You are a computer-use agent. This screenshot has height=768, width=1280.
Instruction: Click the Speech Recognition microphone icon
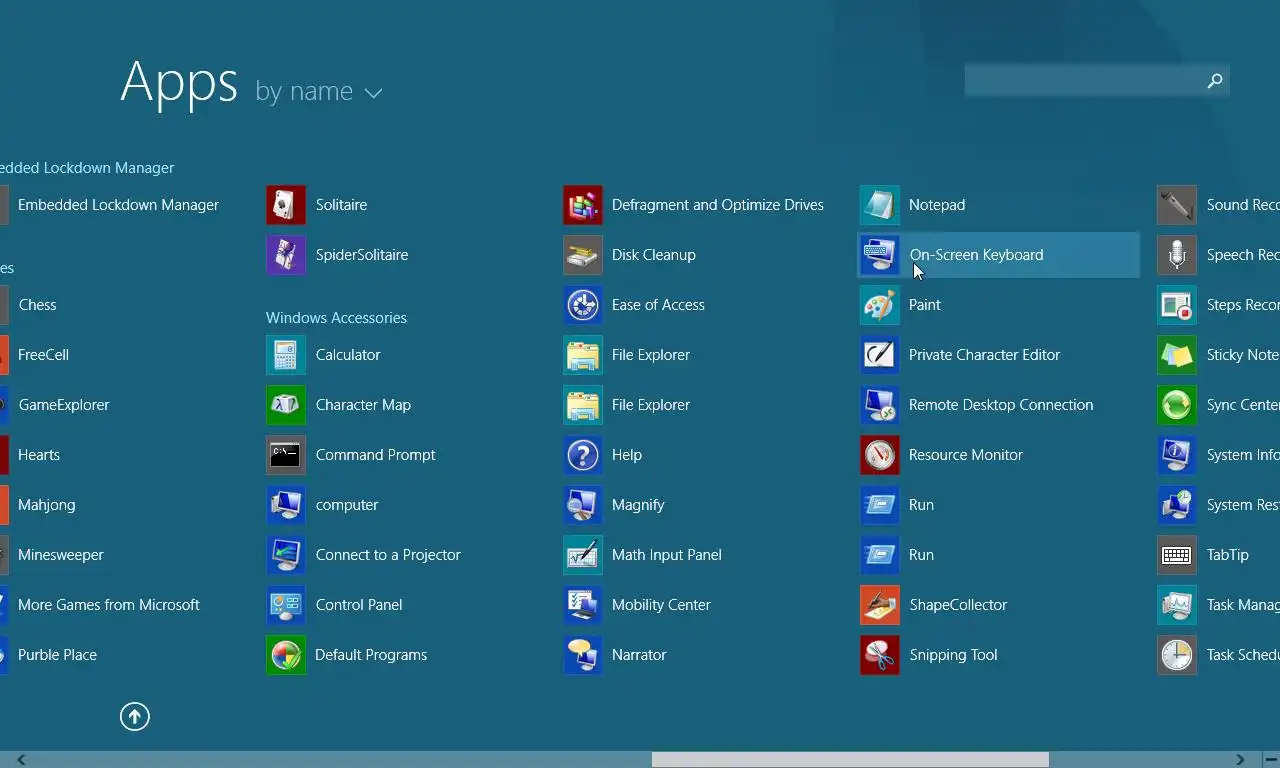1177,255
